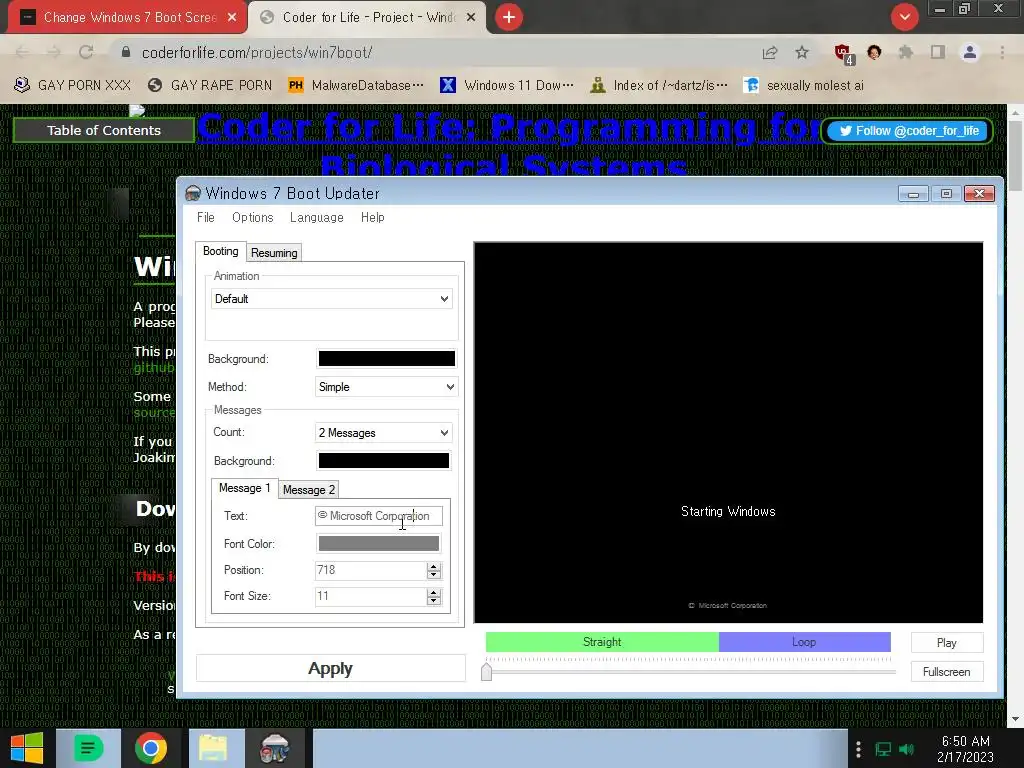Click the Fullscreen button
Viewport: 1024px width, 768px height.
946,672
